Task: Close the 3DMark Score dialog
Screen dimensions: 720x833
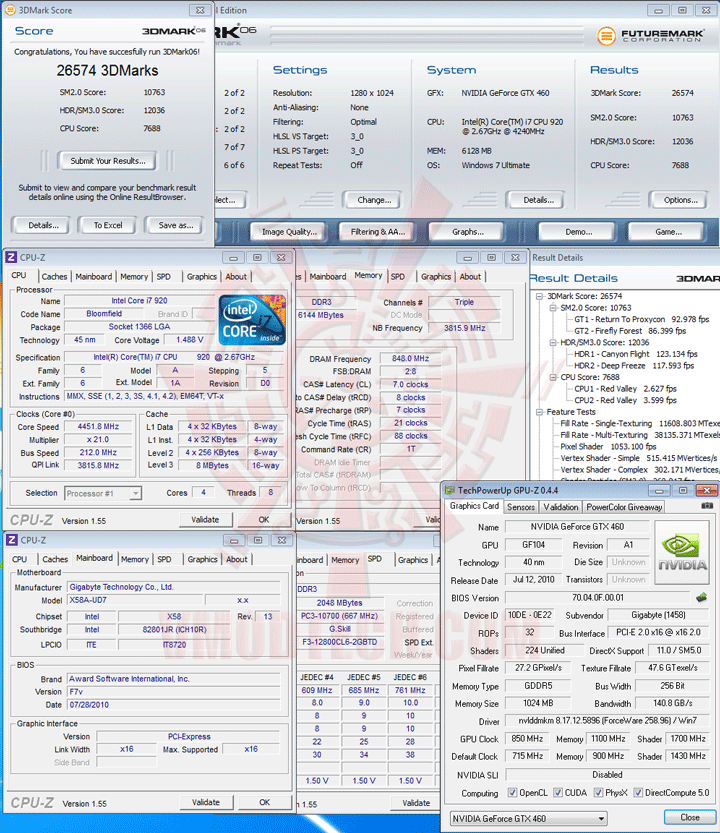Action: [200, 10]
